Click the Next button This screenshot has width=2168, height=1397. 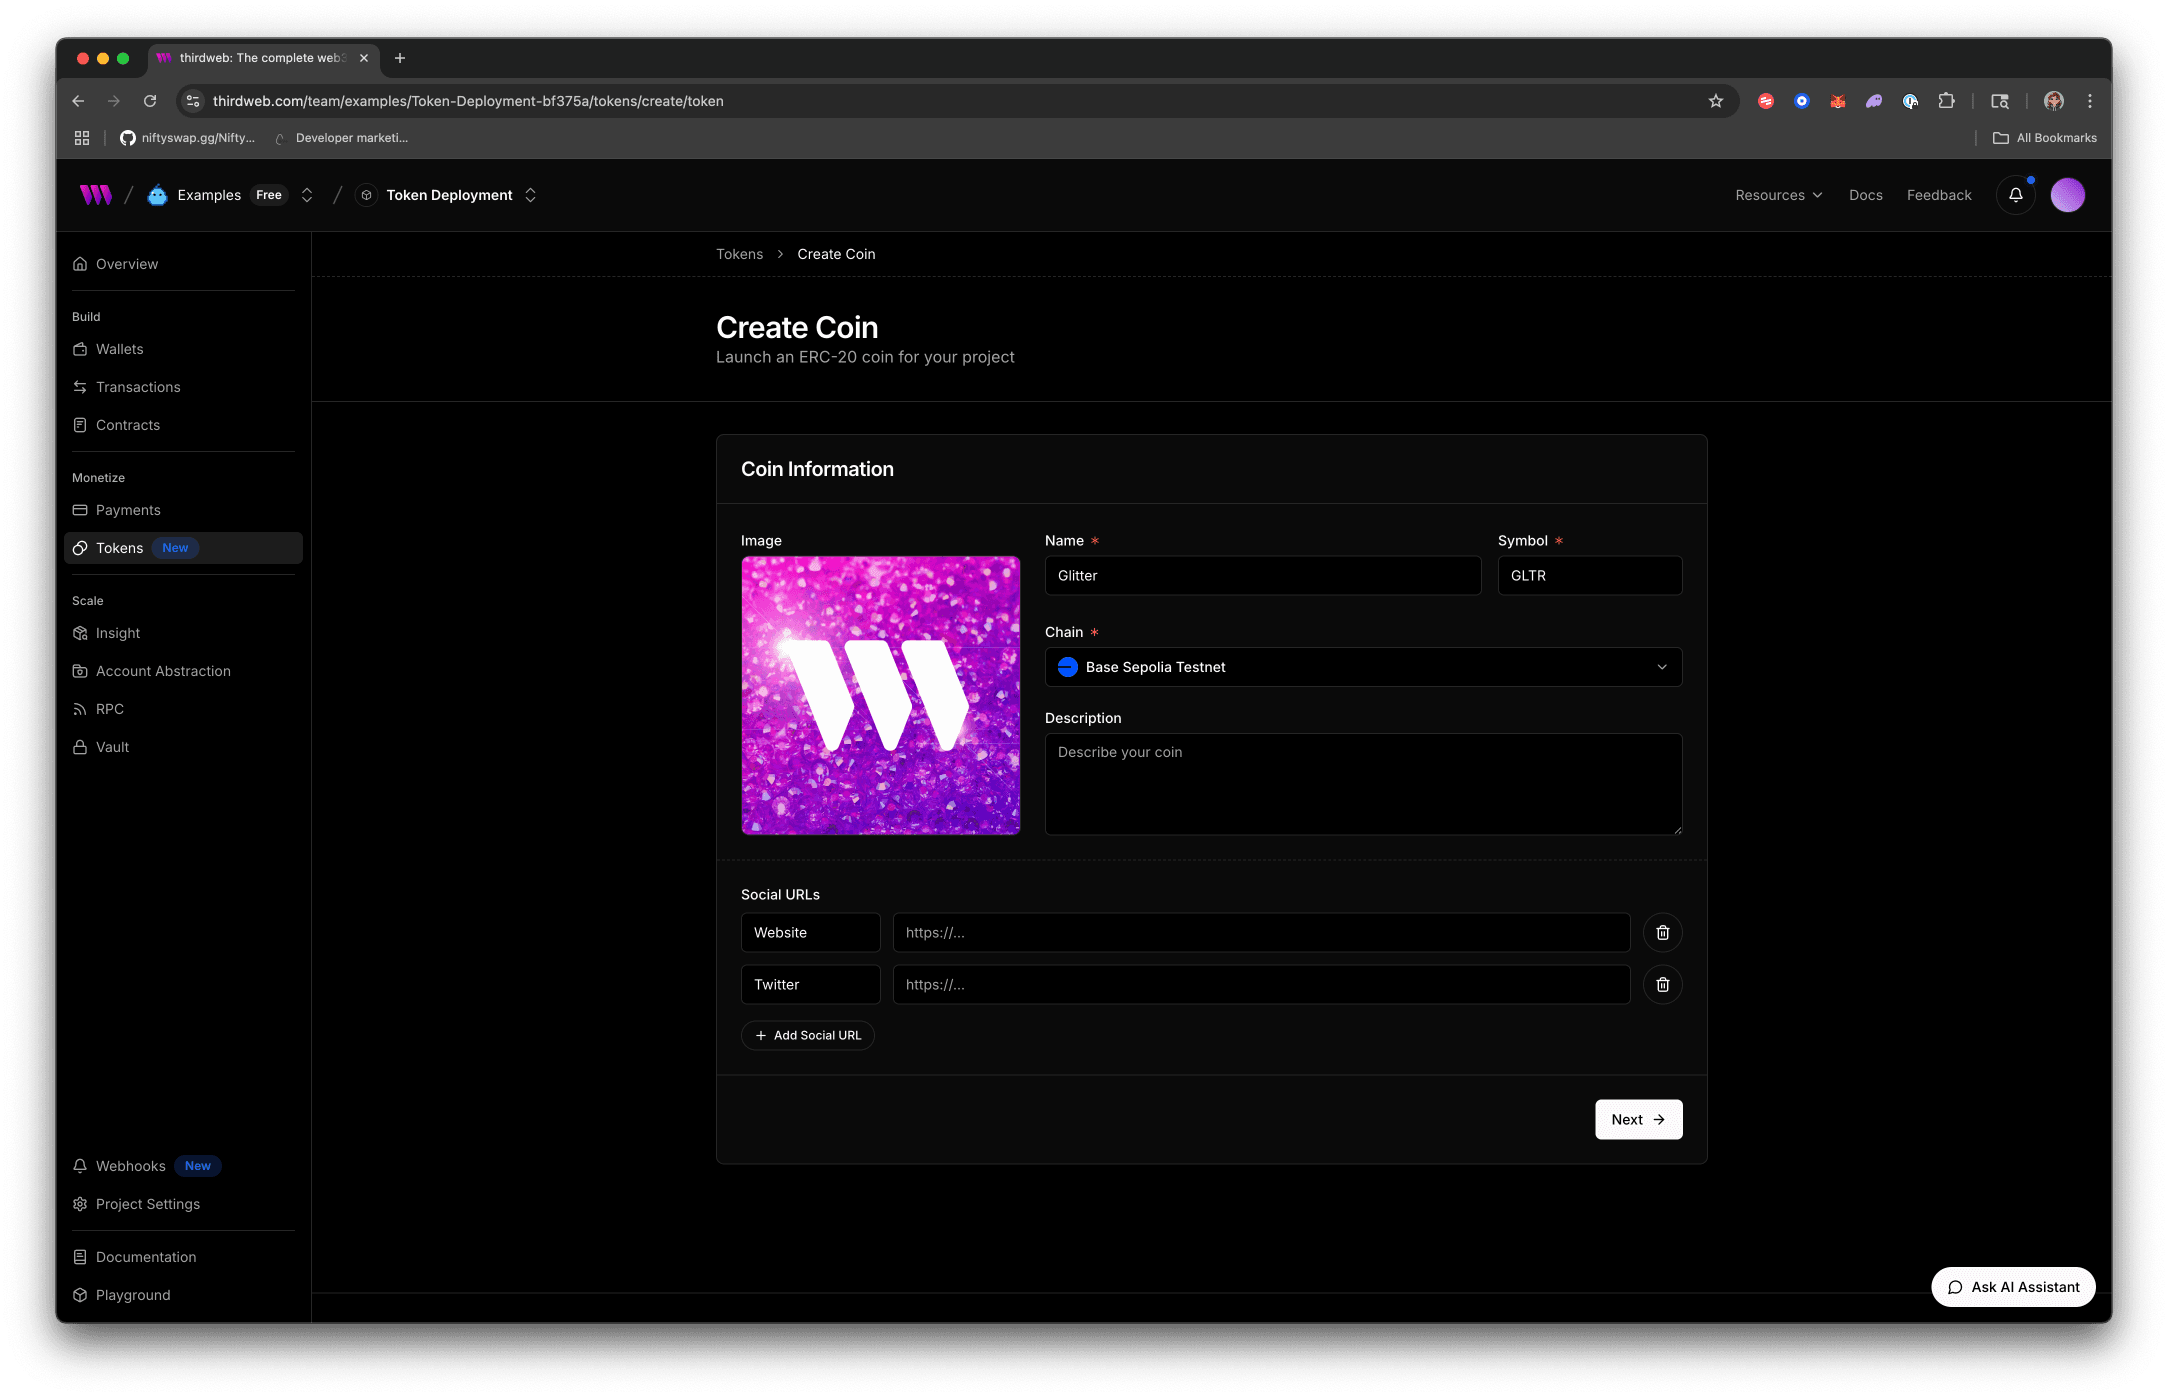coord(1638,1119)
